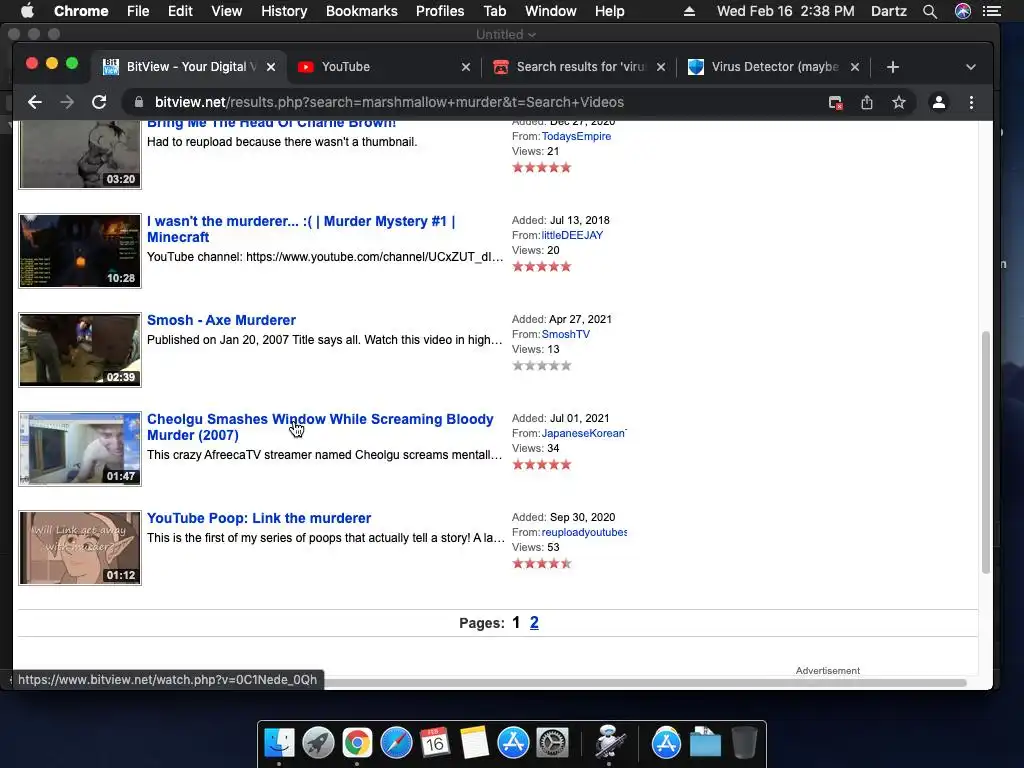Open the blocked pop-up icon in the address bar
This screenshot has height=768, width=1024.
(x=835, y=103)
